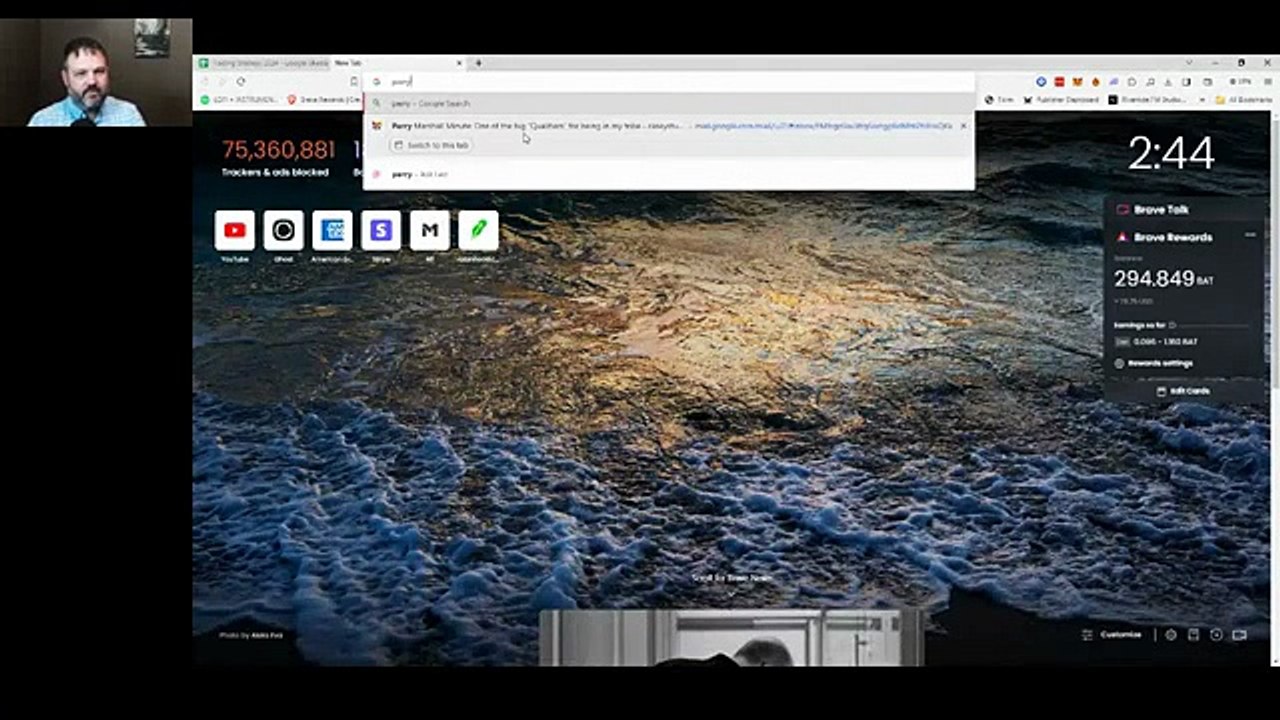This screenshot has height=720, width=1280.
Task: Click the bookmark icon beside the address bar
Action: click(354, 81)
